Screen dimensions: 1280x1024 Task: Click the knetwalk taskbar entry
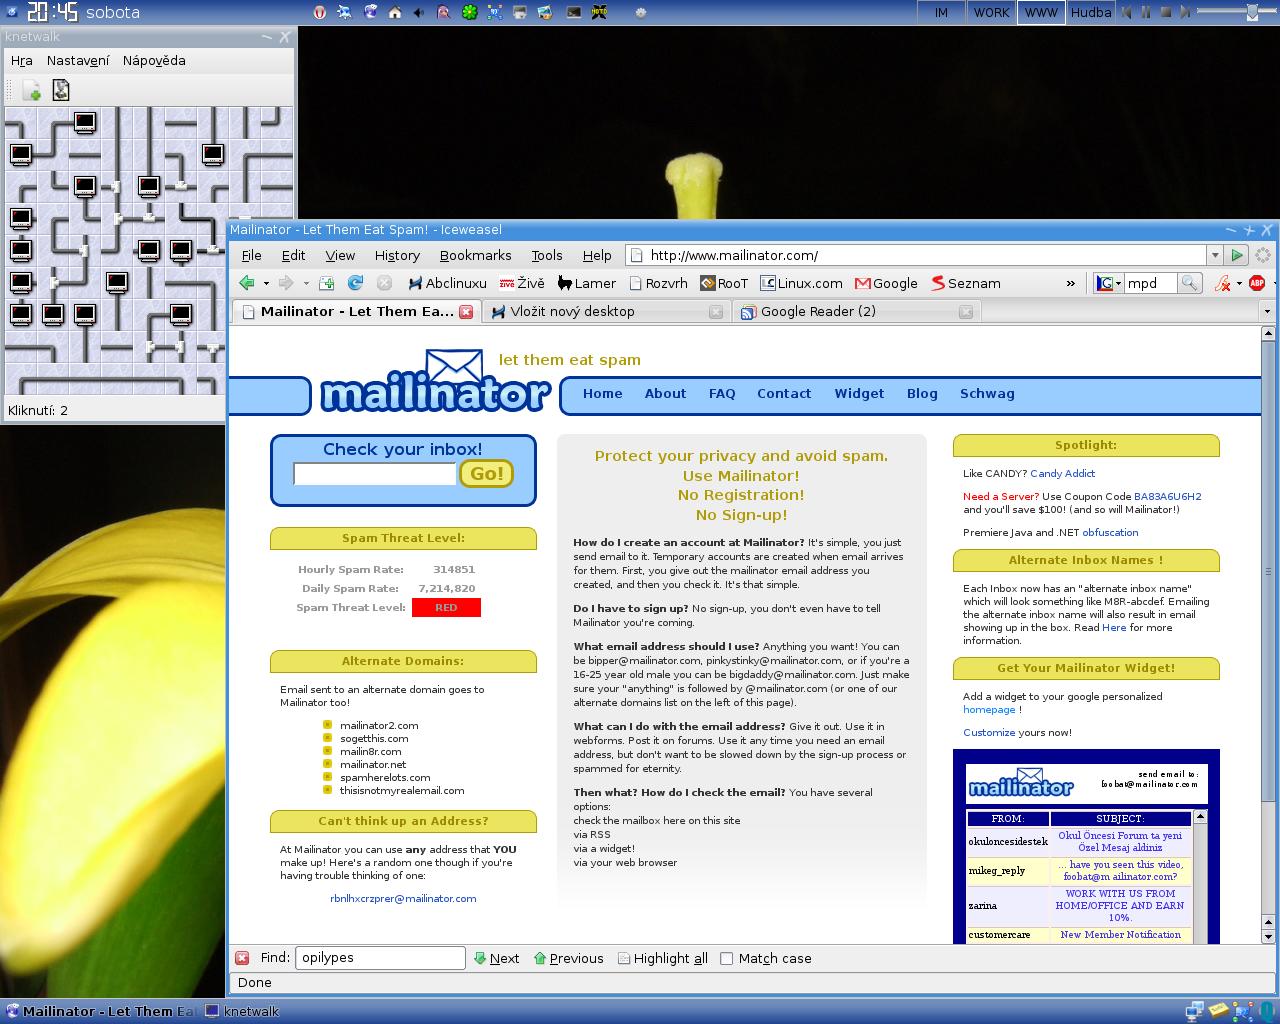244,1011
